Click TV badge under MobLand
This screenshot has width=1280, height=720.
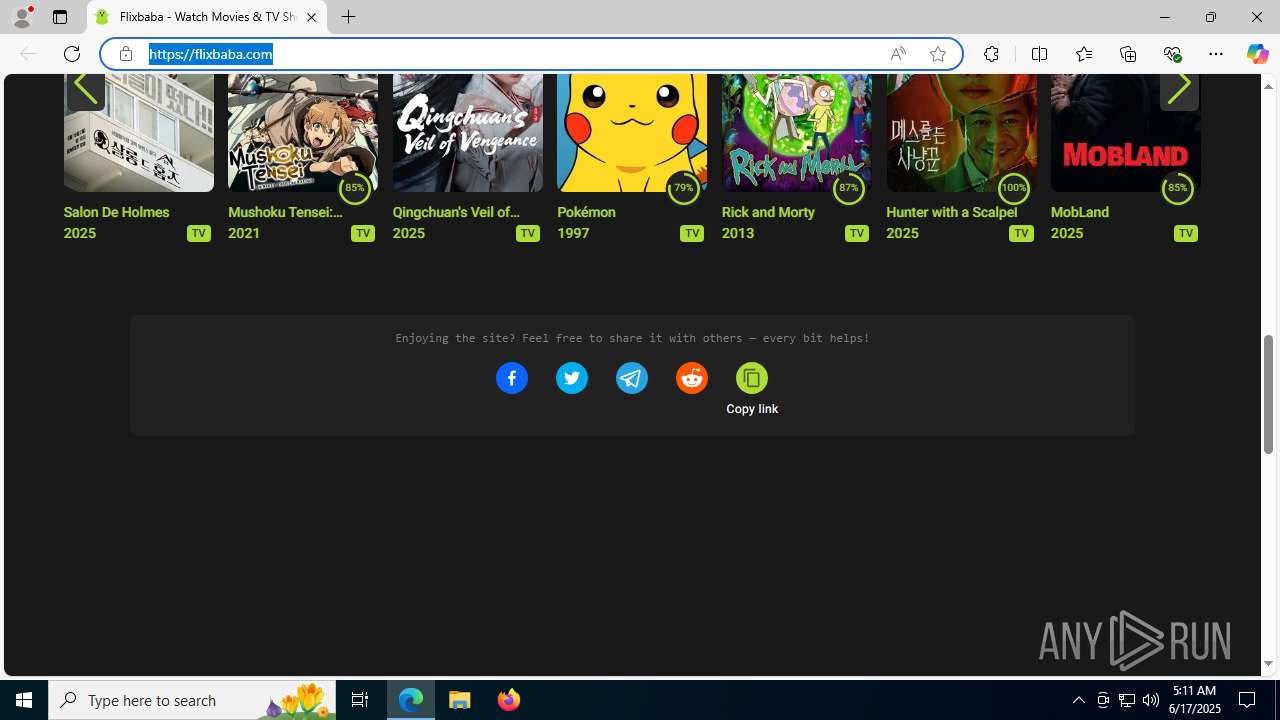click(1186, 233)
